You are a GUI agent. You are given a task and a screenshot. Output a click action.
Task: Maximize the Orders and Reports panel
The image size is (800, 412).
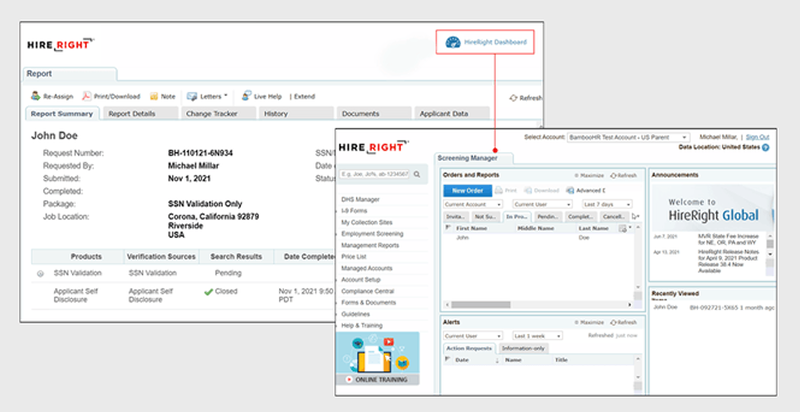click(x=589, y=175)
